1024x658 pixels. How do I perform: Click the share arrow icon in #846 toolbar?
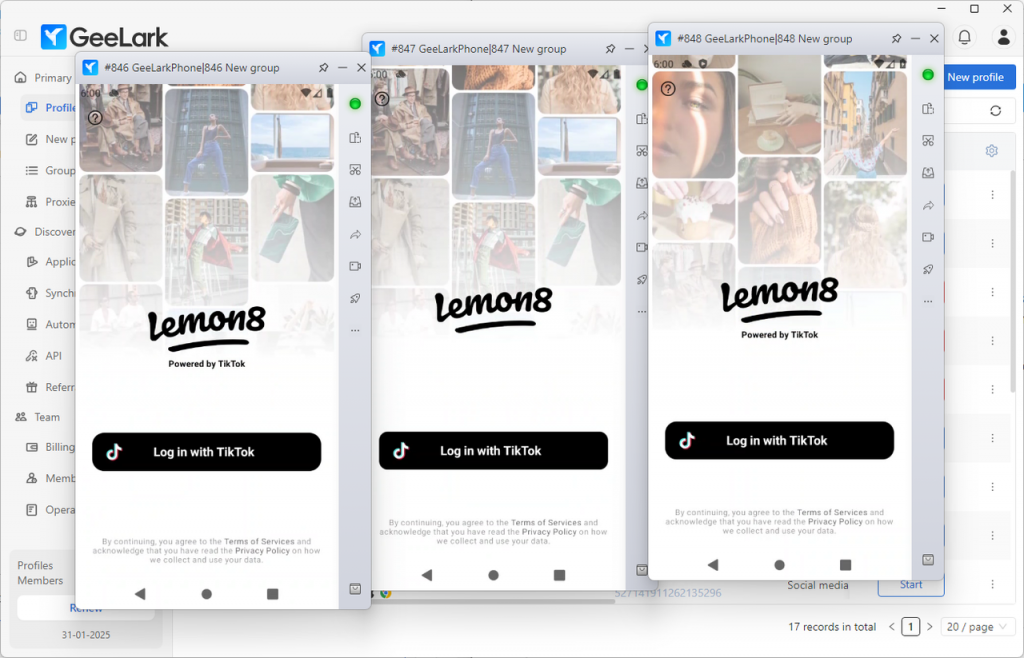355,234
